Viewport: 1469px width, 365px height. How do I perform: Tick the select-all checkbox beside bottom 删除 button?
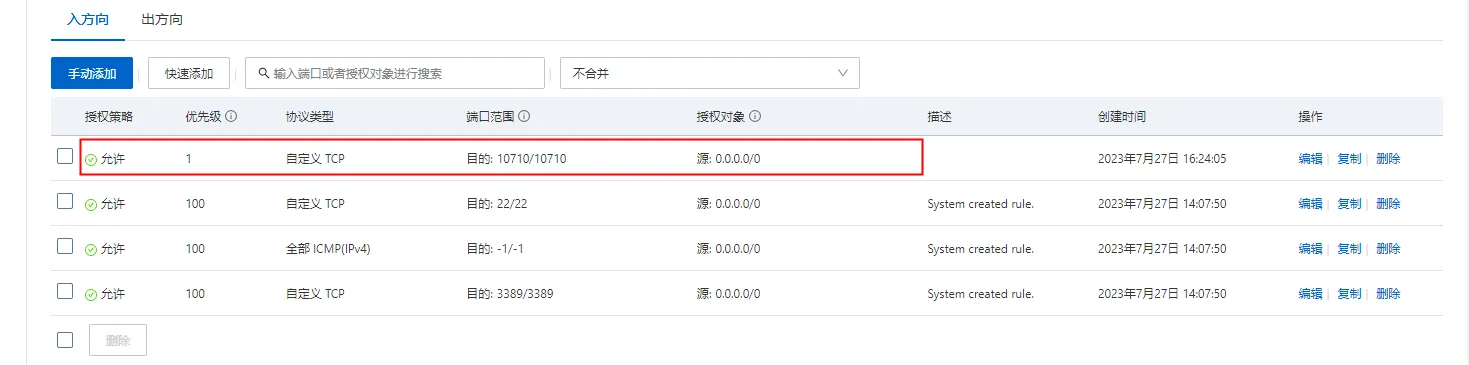click(x=65, y=339)
